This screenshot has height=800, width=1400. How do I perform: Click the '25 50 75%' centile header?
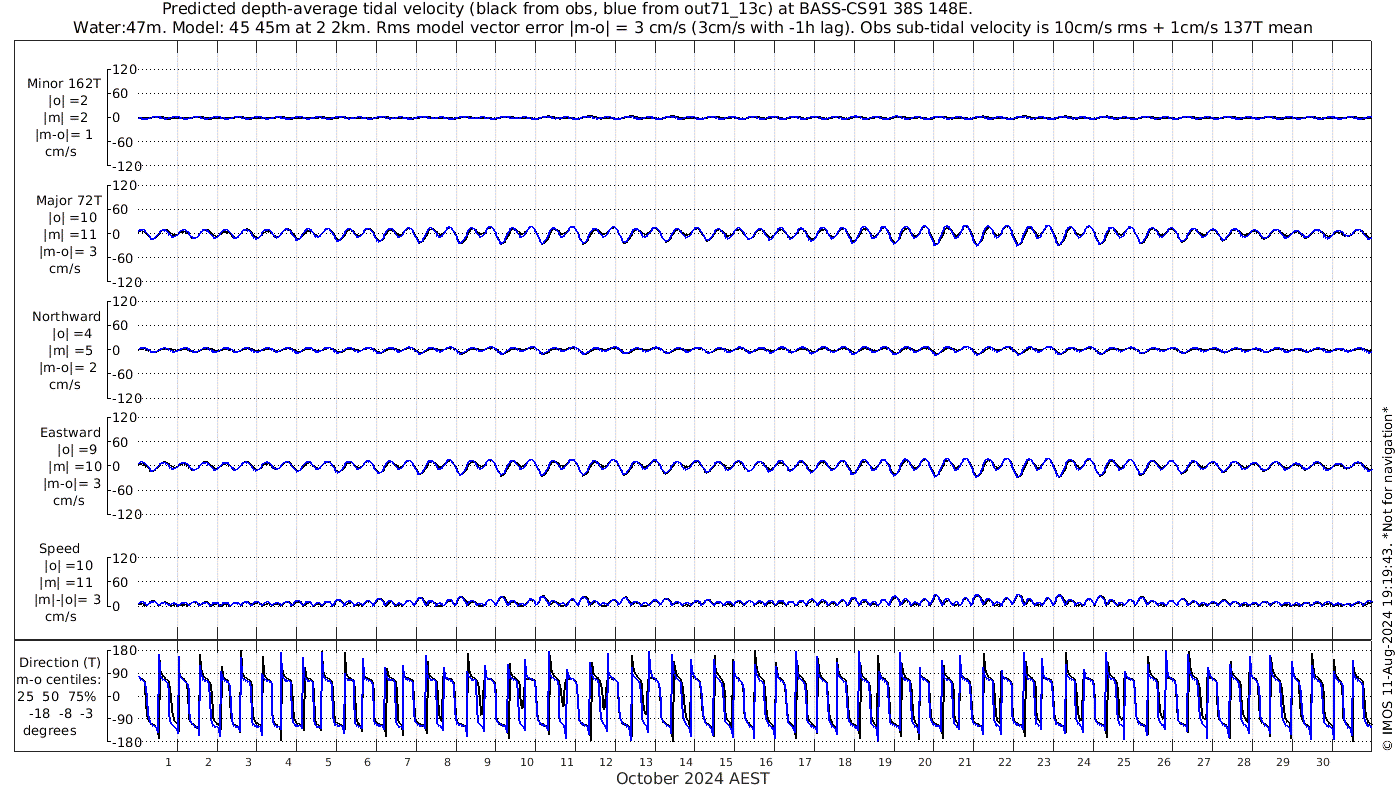click(x=57, y=696)
